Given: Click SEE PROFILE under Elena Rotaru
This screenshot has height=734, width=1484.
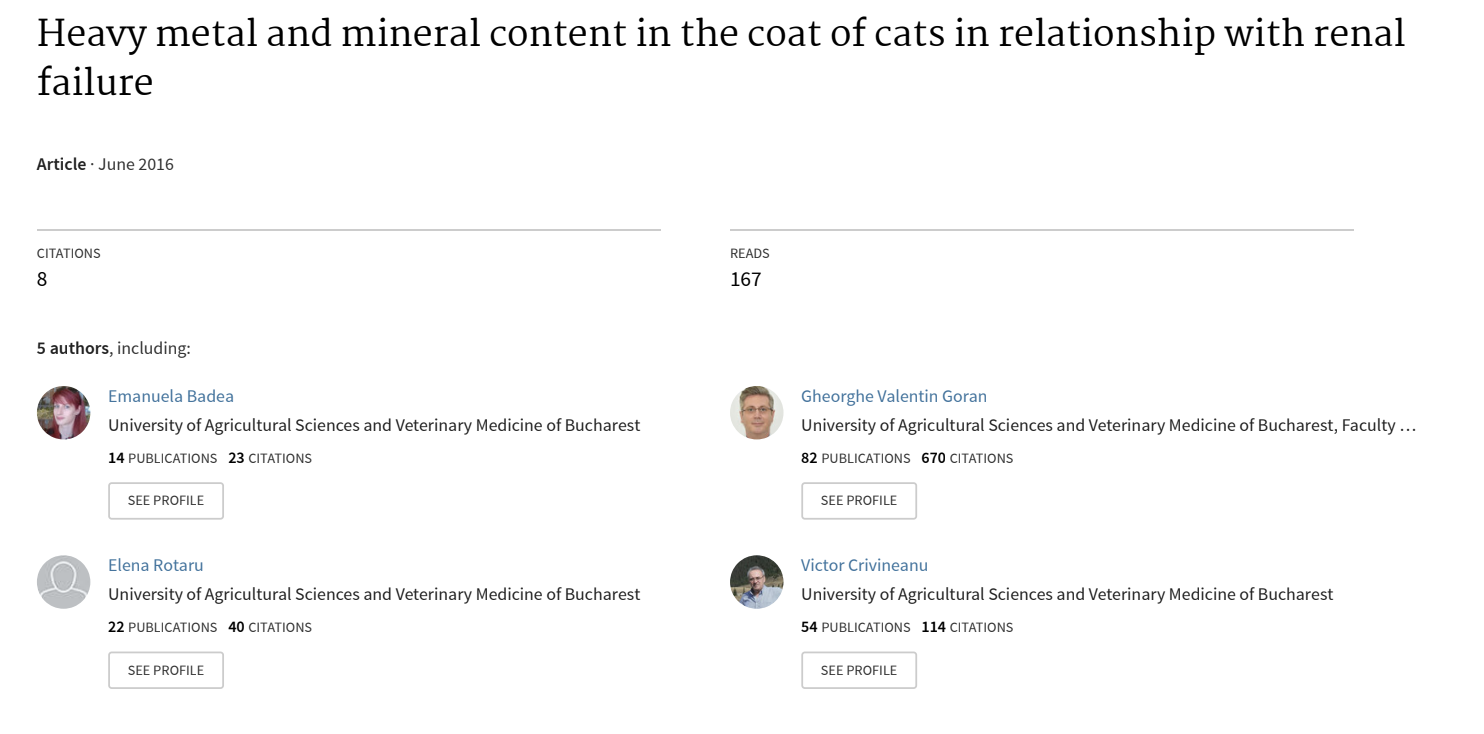Looking at the screenshot, I should [x=166, y=670].
